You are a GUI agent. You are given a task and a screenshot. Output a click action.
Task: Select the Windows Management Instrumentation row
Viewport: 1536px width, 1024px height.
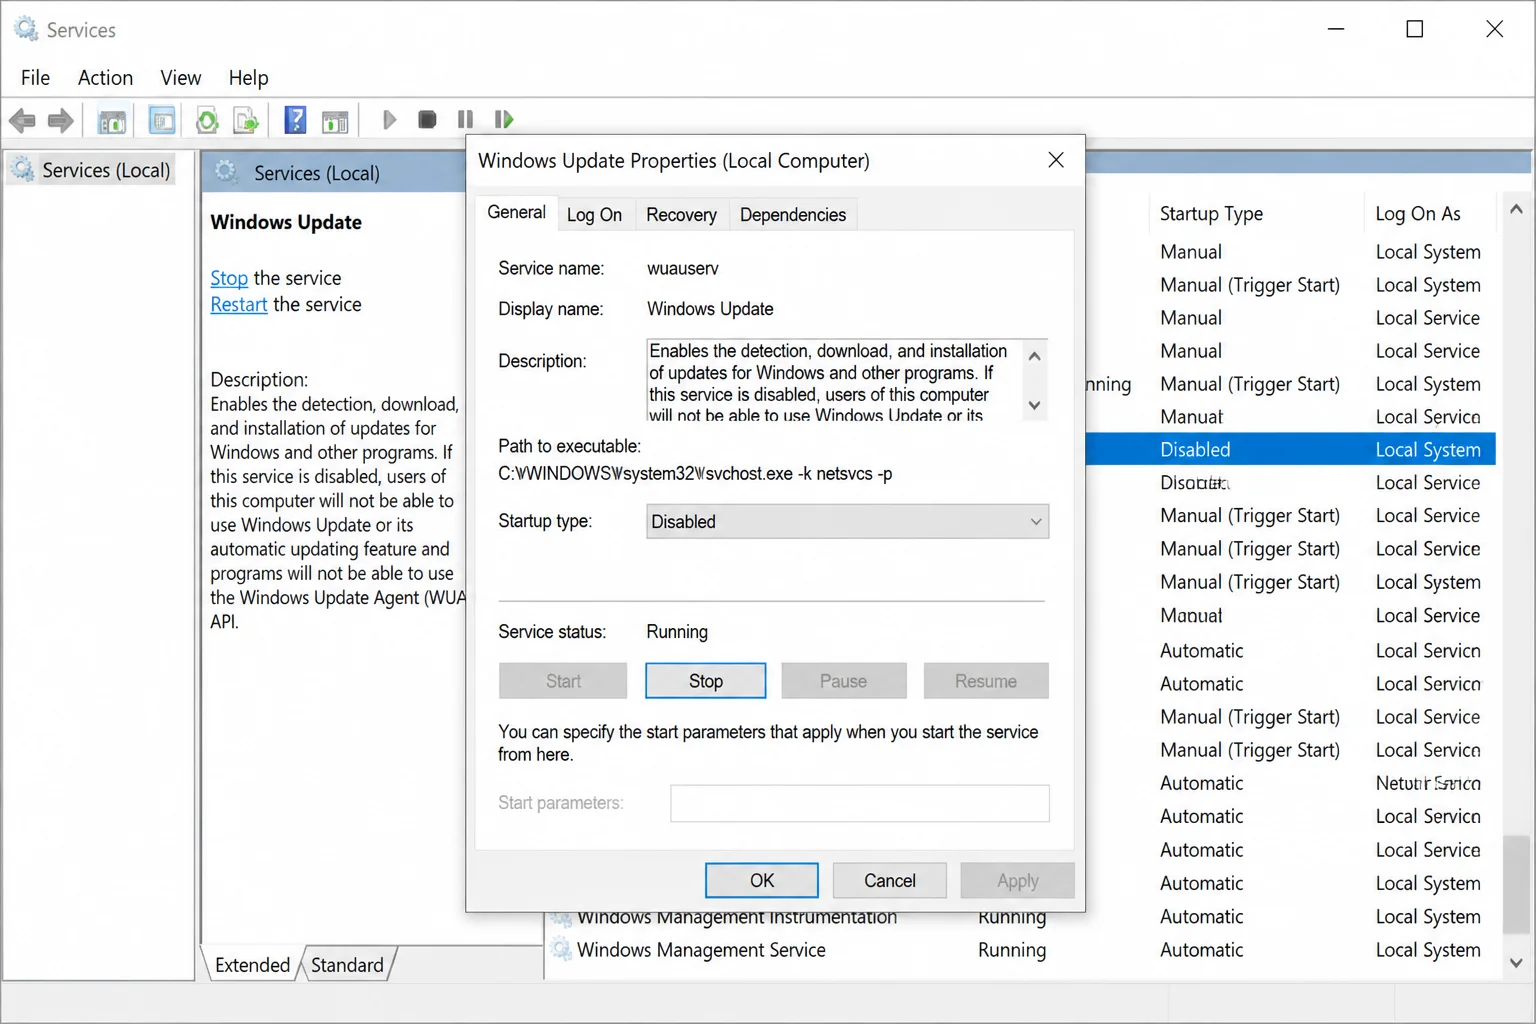click(1020, 917)
